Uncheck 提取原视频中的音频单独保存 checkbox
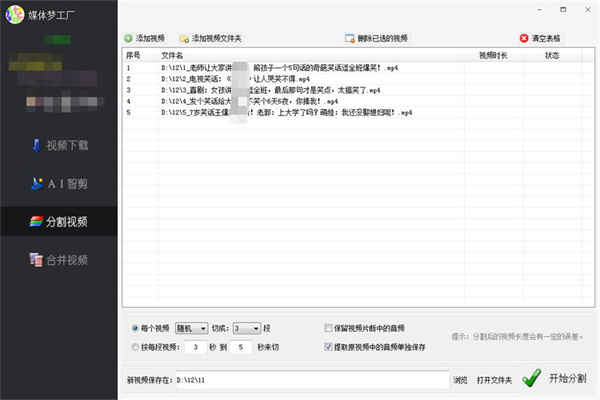The height and width of the screenshot is (400, 600). (x=328, y=347)
